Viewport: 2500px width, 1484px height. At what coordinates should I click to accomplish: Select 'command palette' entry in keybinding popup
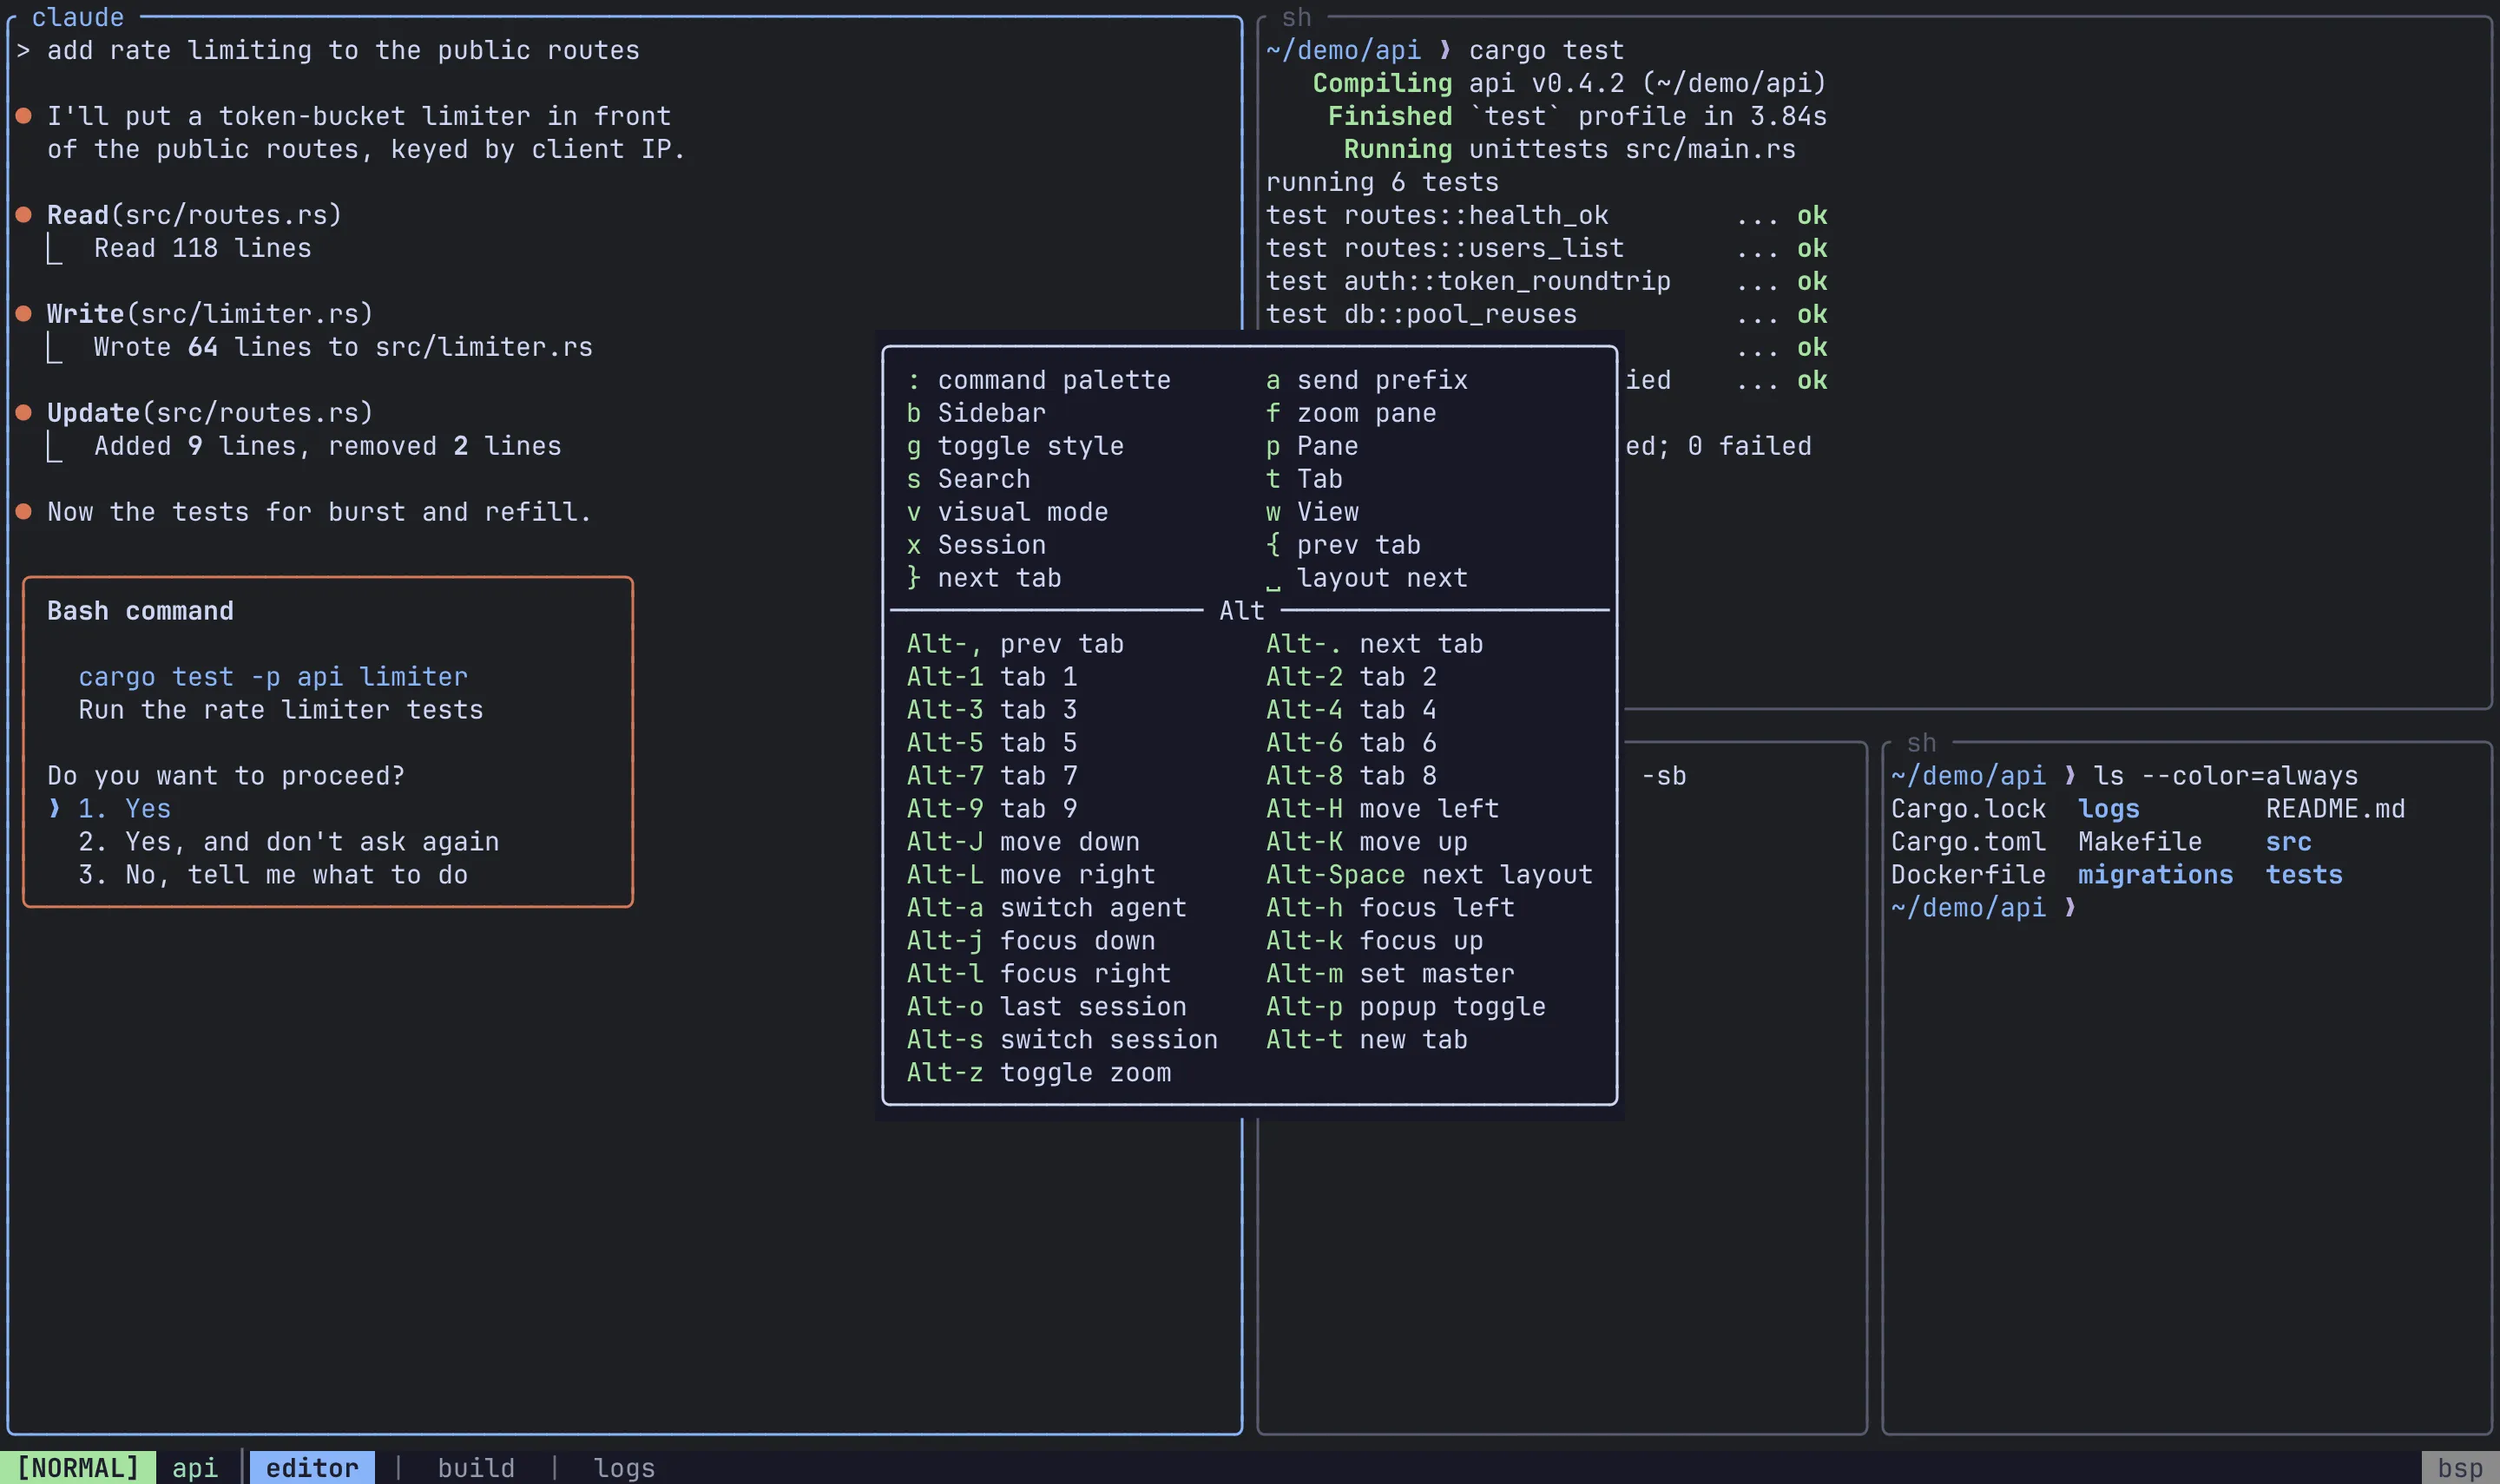(1039, 380)
